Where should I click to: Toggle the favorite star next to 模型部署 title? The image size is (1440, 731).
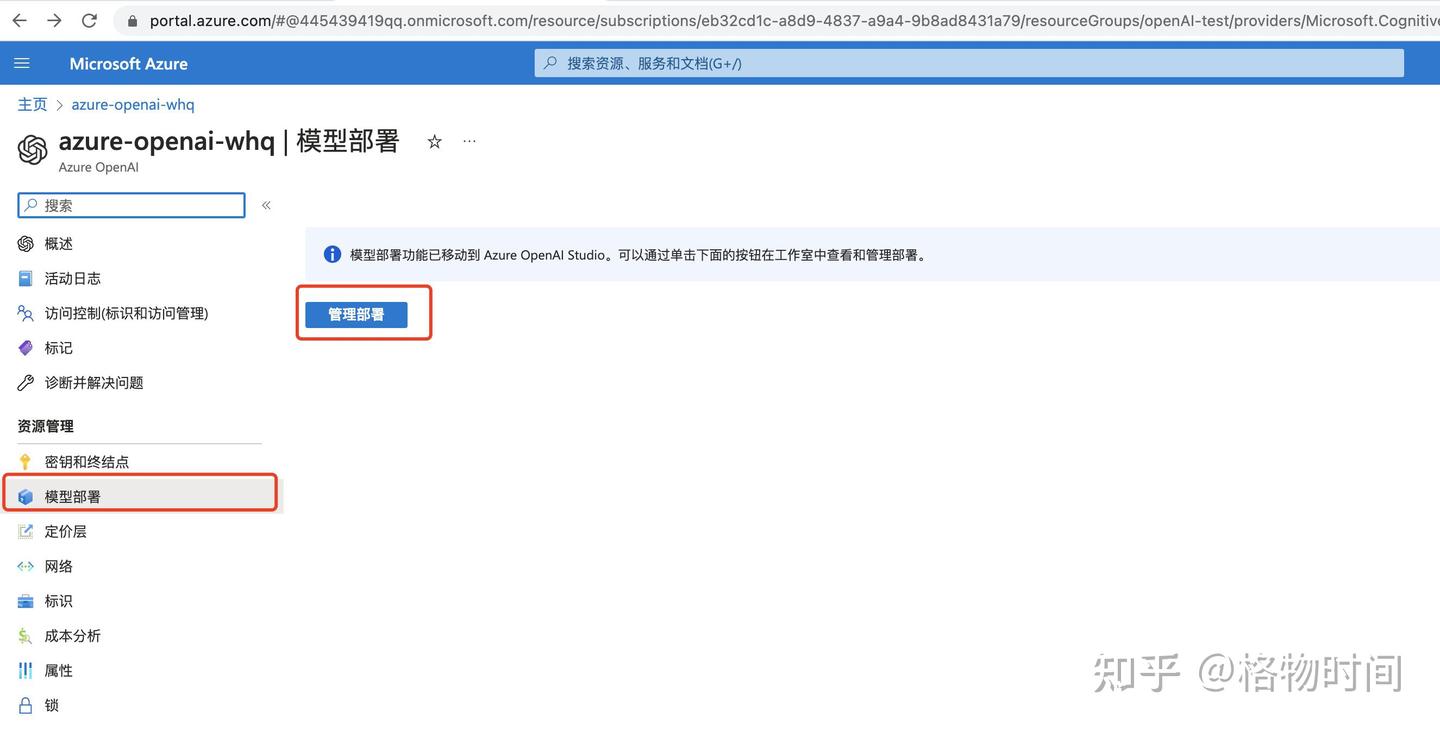(434, 141)
